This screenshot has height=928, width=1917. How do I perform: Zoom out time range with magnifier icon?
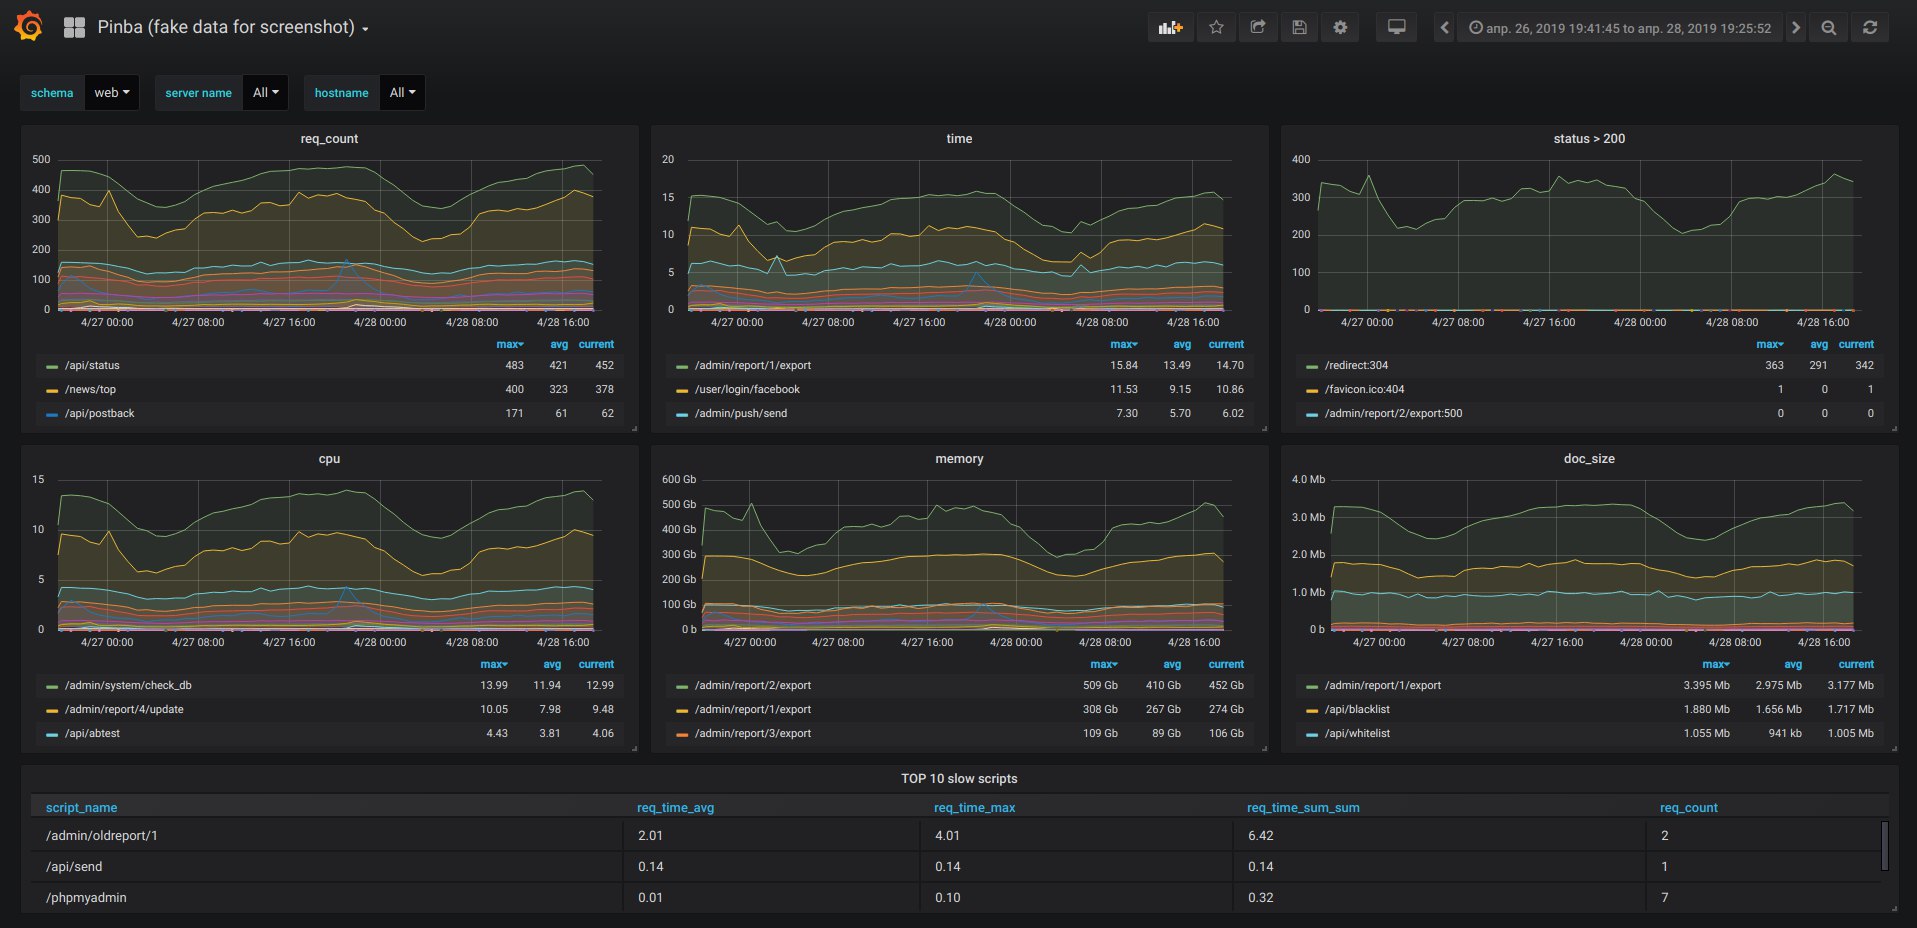click(x=1828, y=28)
